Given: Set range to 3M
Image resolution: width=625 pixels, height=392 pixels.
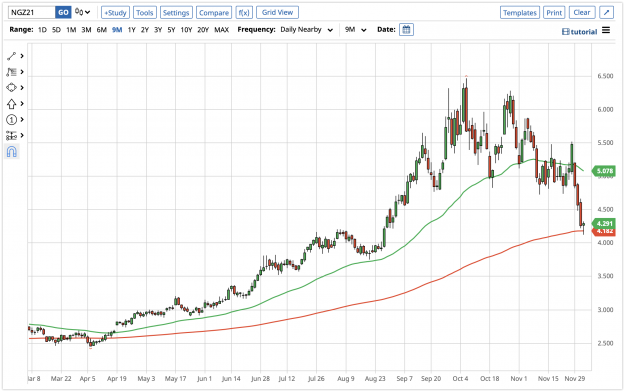Looking at the screenshot, I should tap(86, 30).
